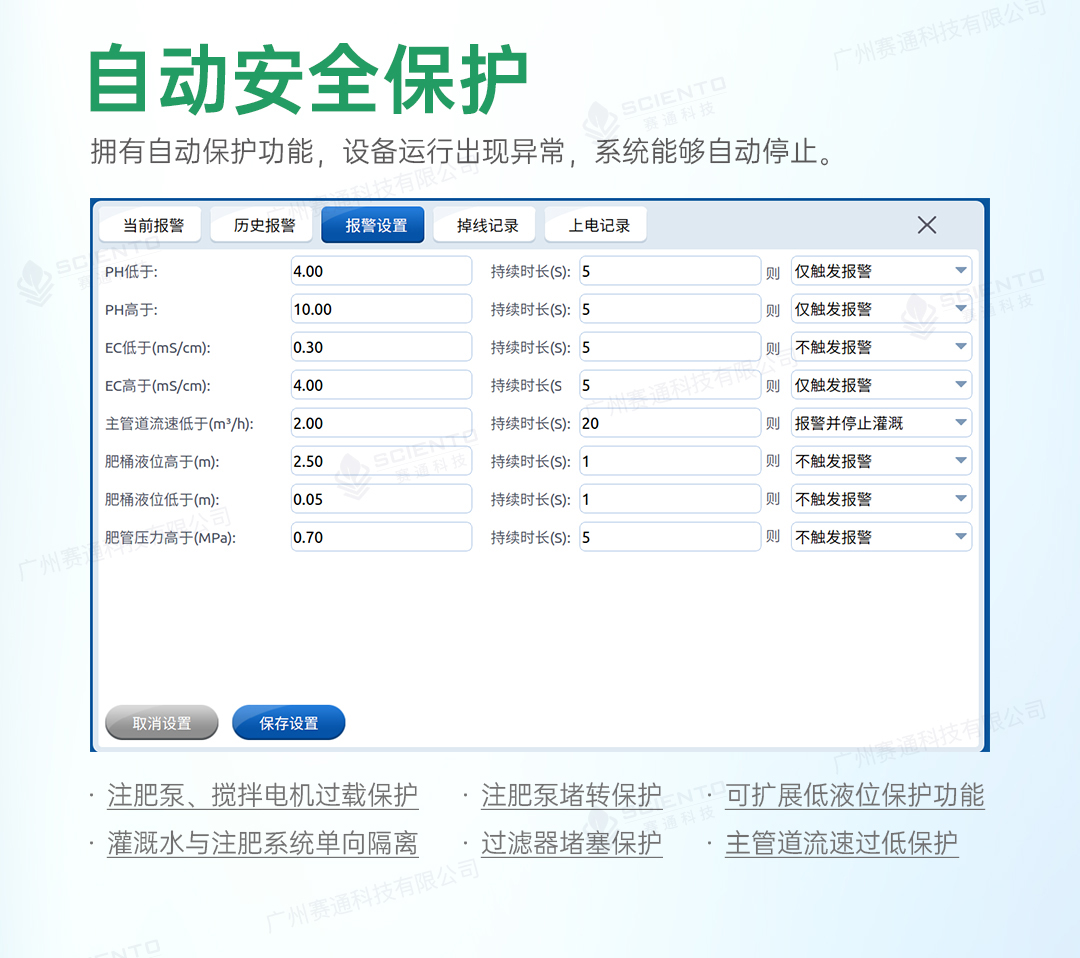Click the 取消设置 button

point(161,722)
